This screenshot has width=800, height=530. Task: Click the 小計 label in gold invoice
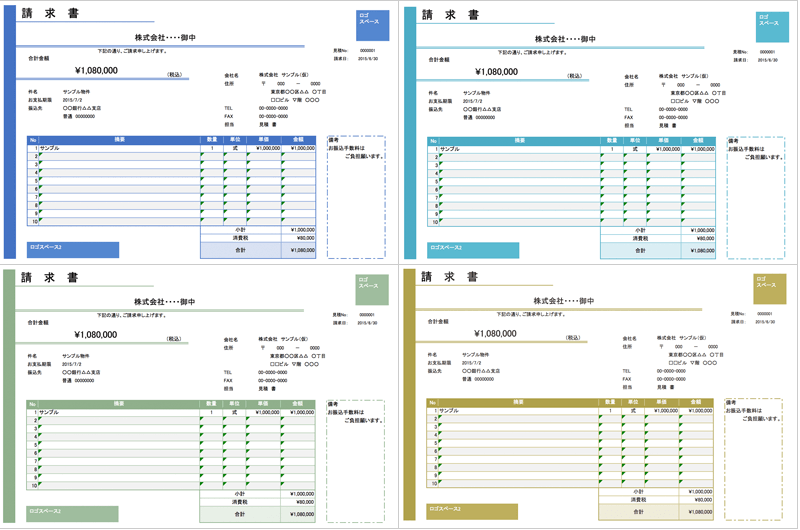tap(639, 492)
